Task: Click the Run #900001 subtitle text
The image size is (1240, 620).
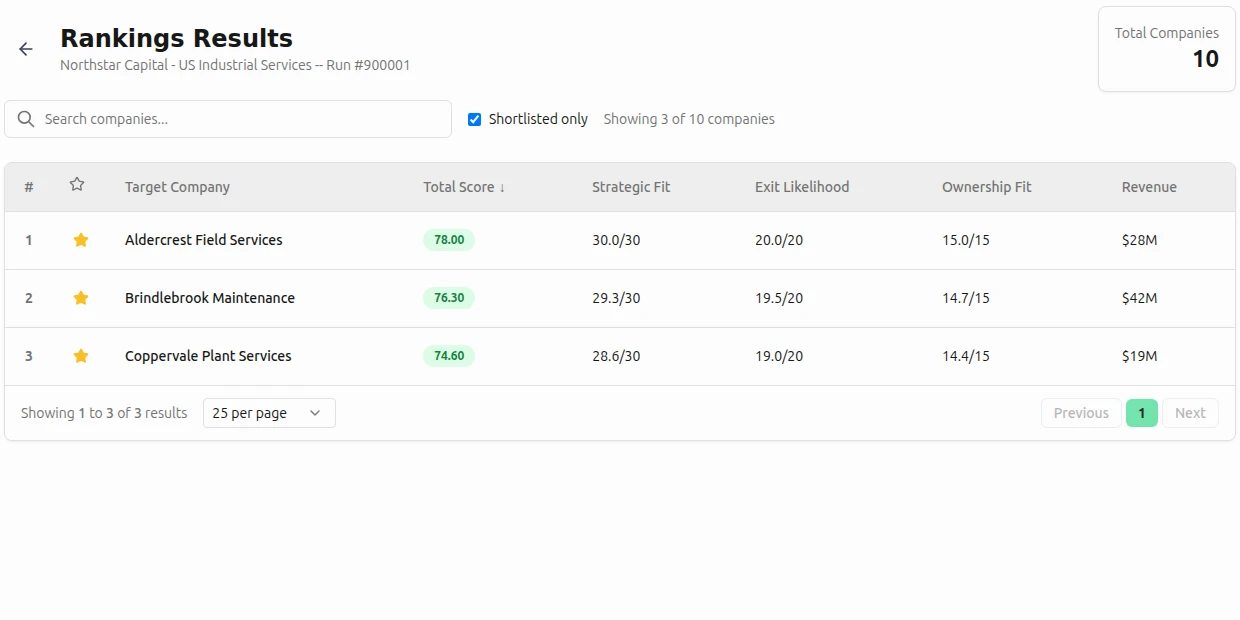Action: [368, 65]
